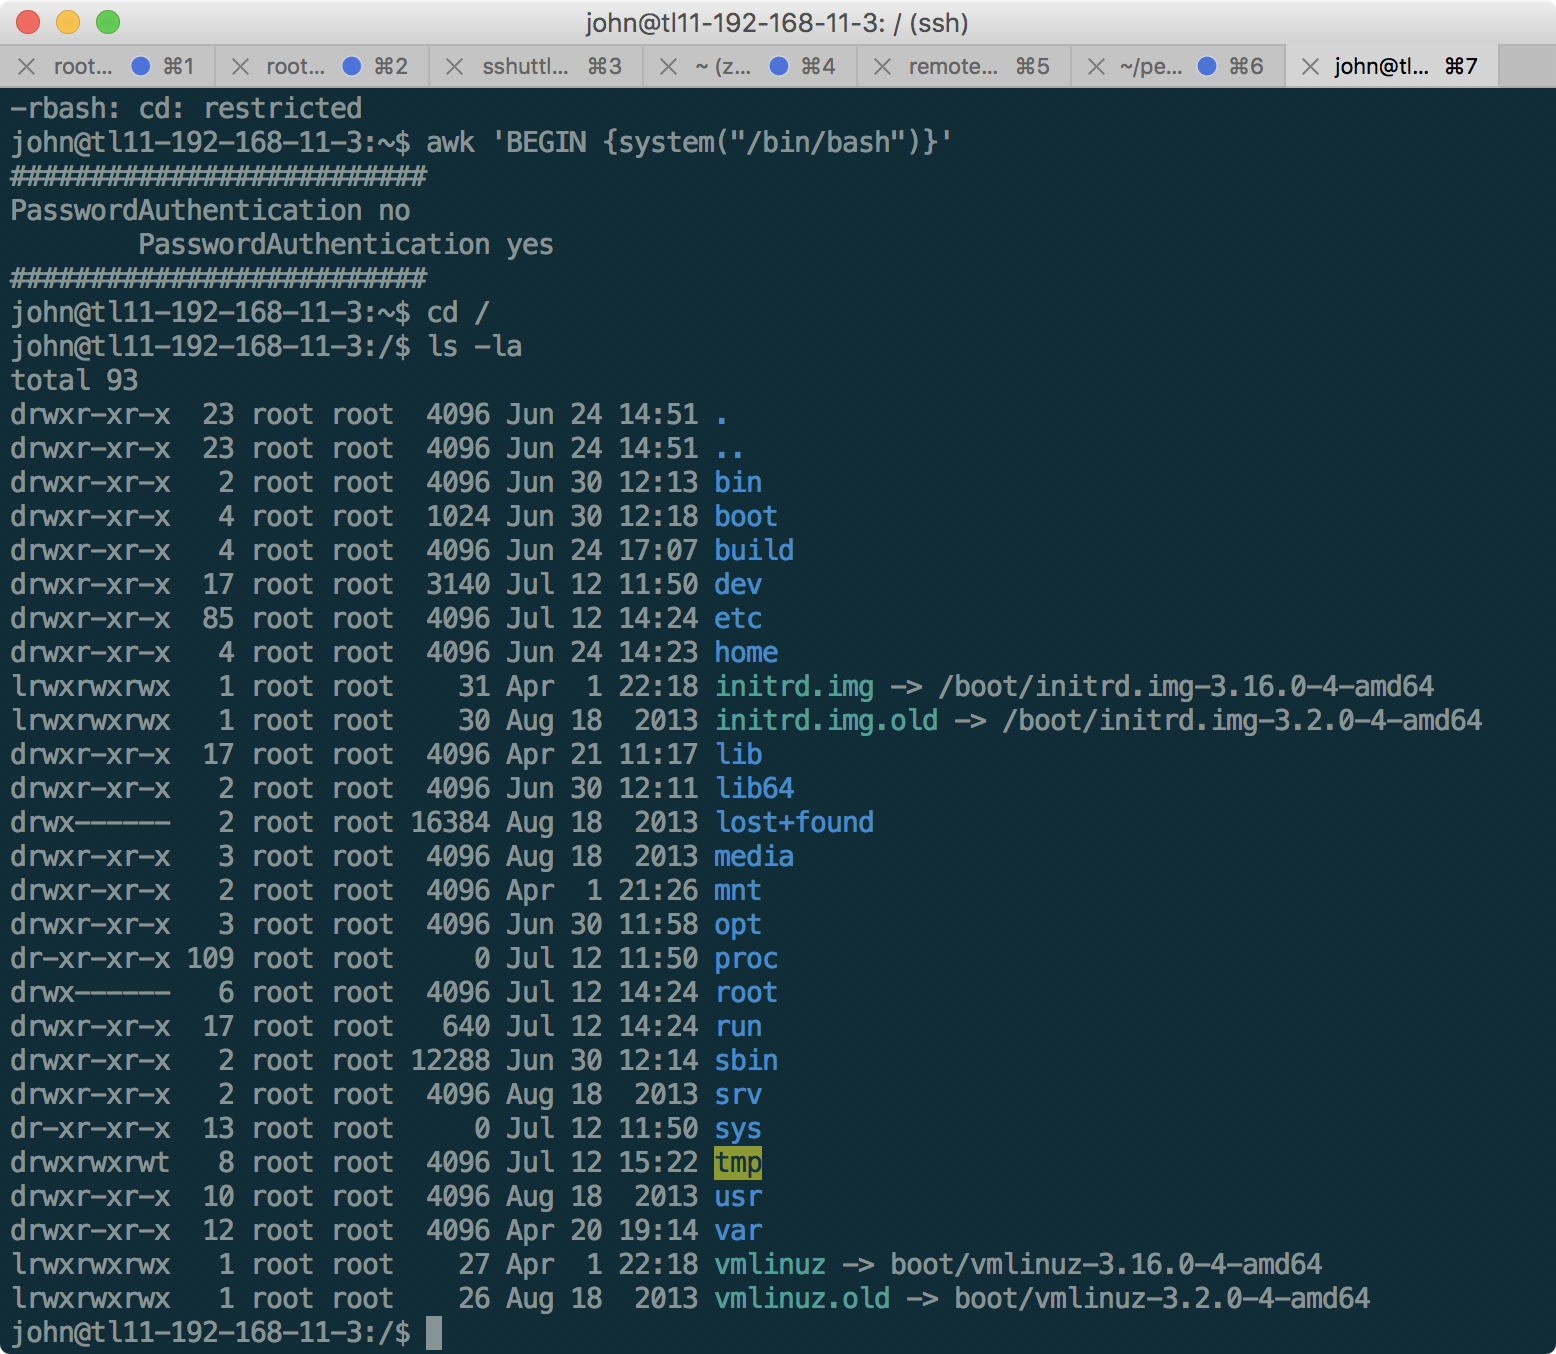Image resolution: width=1556 pixels, height=1354 pixels.
Task: Close the sshuttl tab
Action: 454,67
